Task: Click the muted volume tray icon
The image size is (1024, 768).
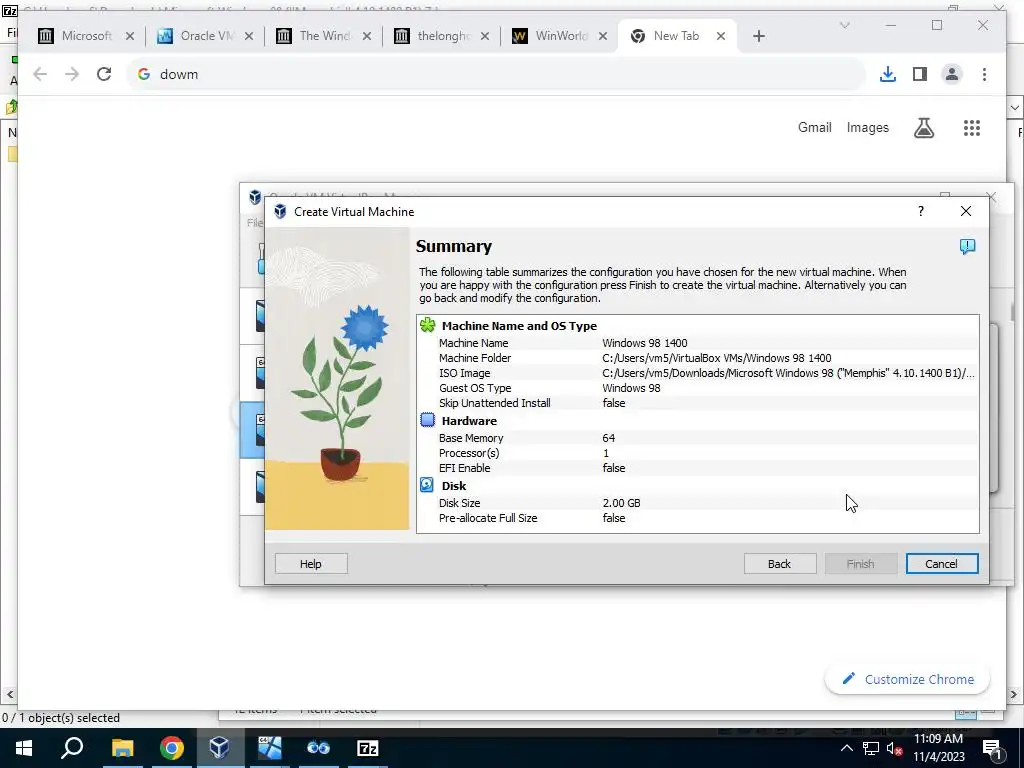Action: pos(894,748)
